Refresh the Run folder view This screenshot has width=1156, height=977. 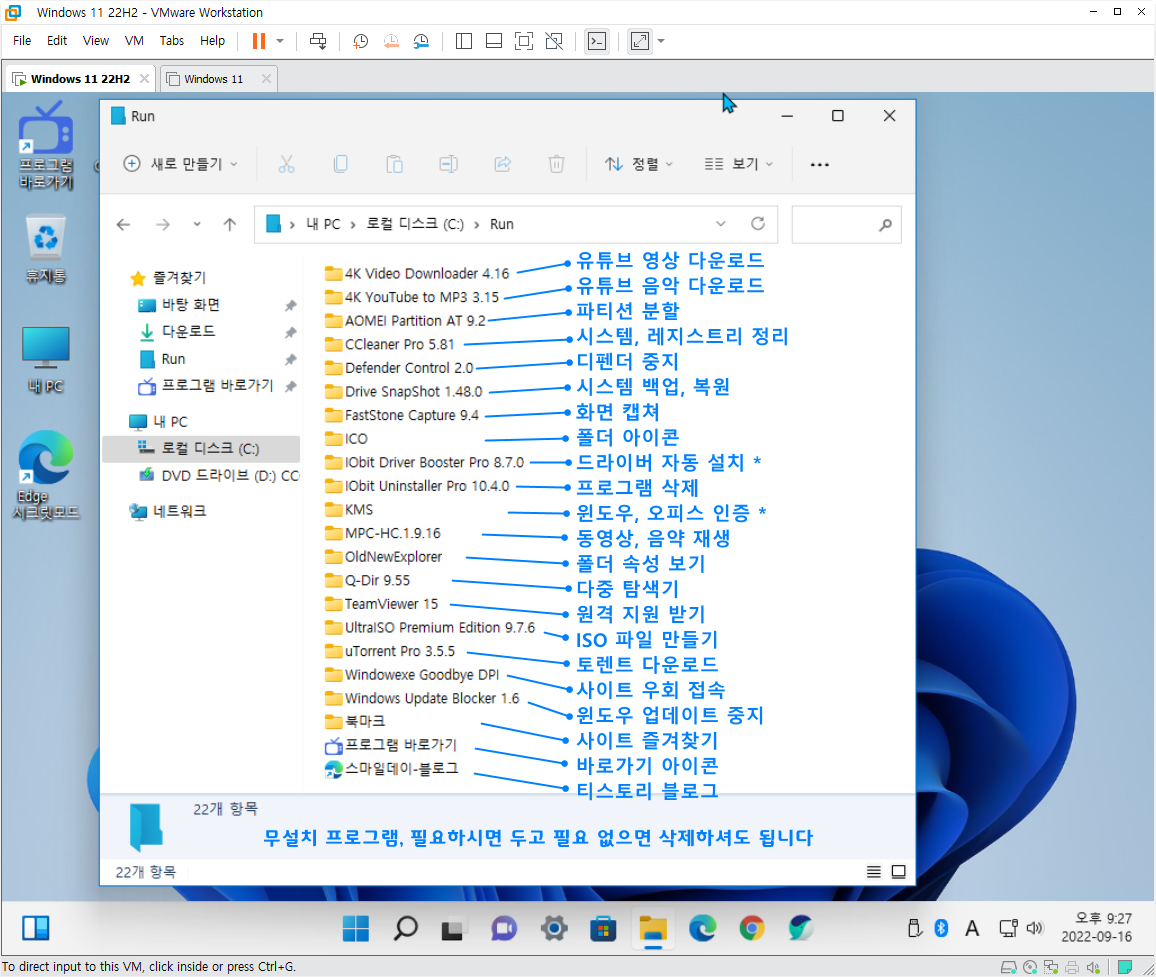coord(758,223)
